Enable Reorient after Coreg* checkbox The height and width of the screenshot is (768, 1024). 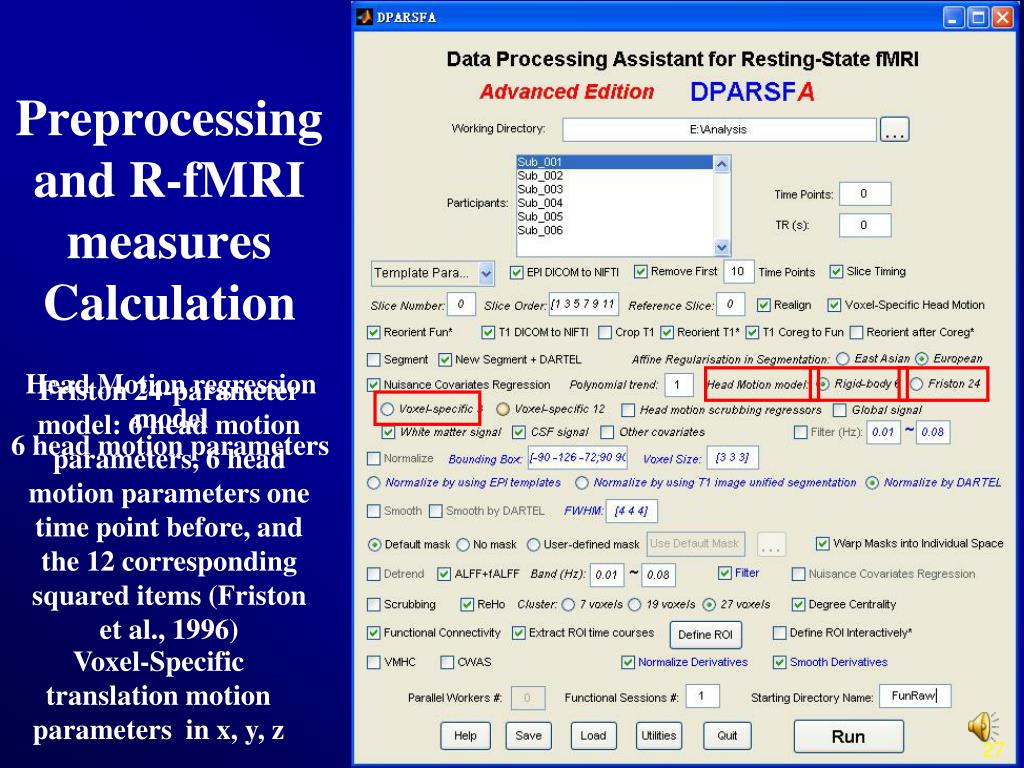click(x=856, y=332)
